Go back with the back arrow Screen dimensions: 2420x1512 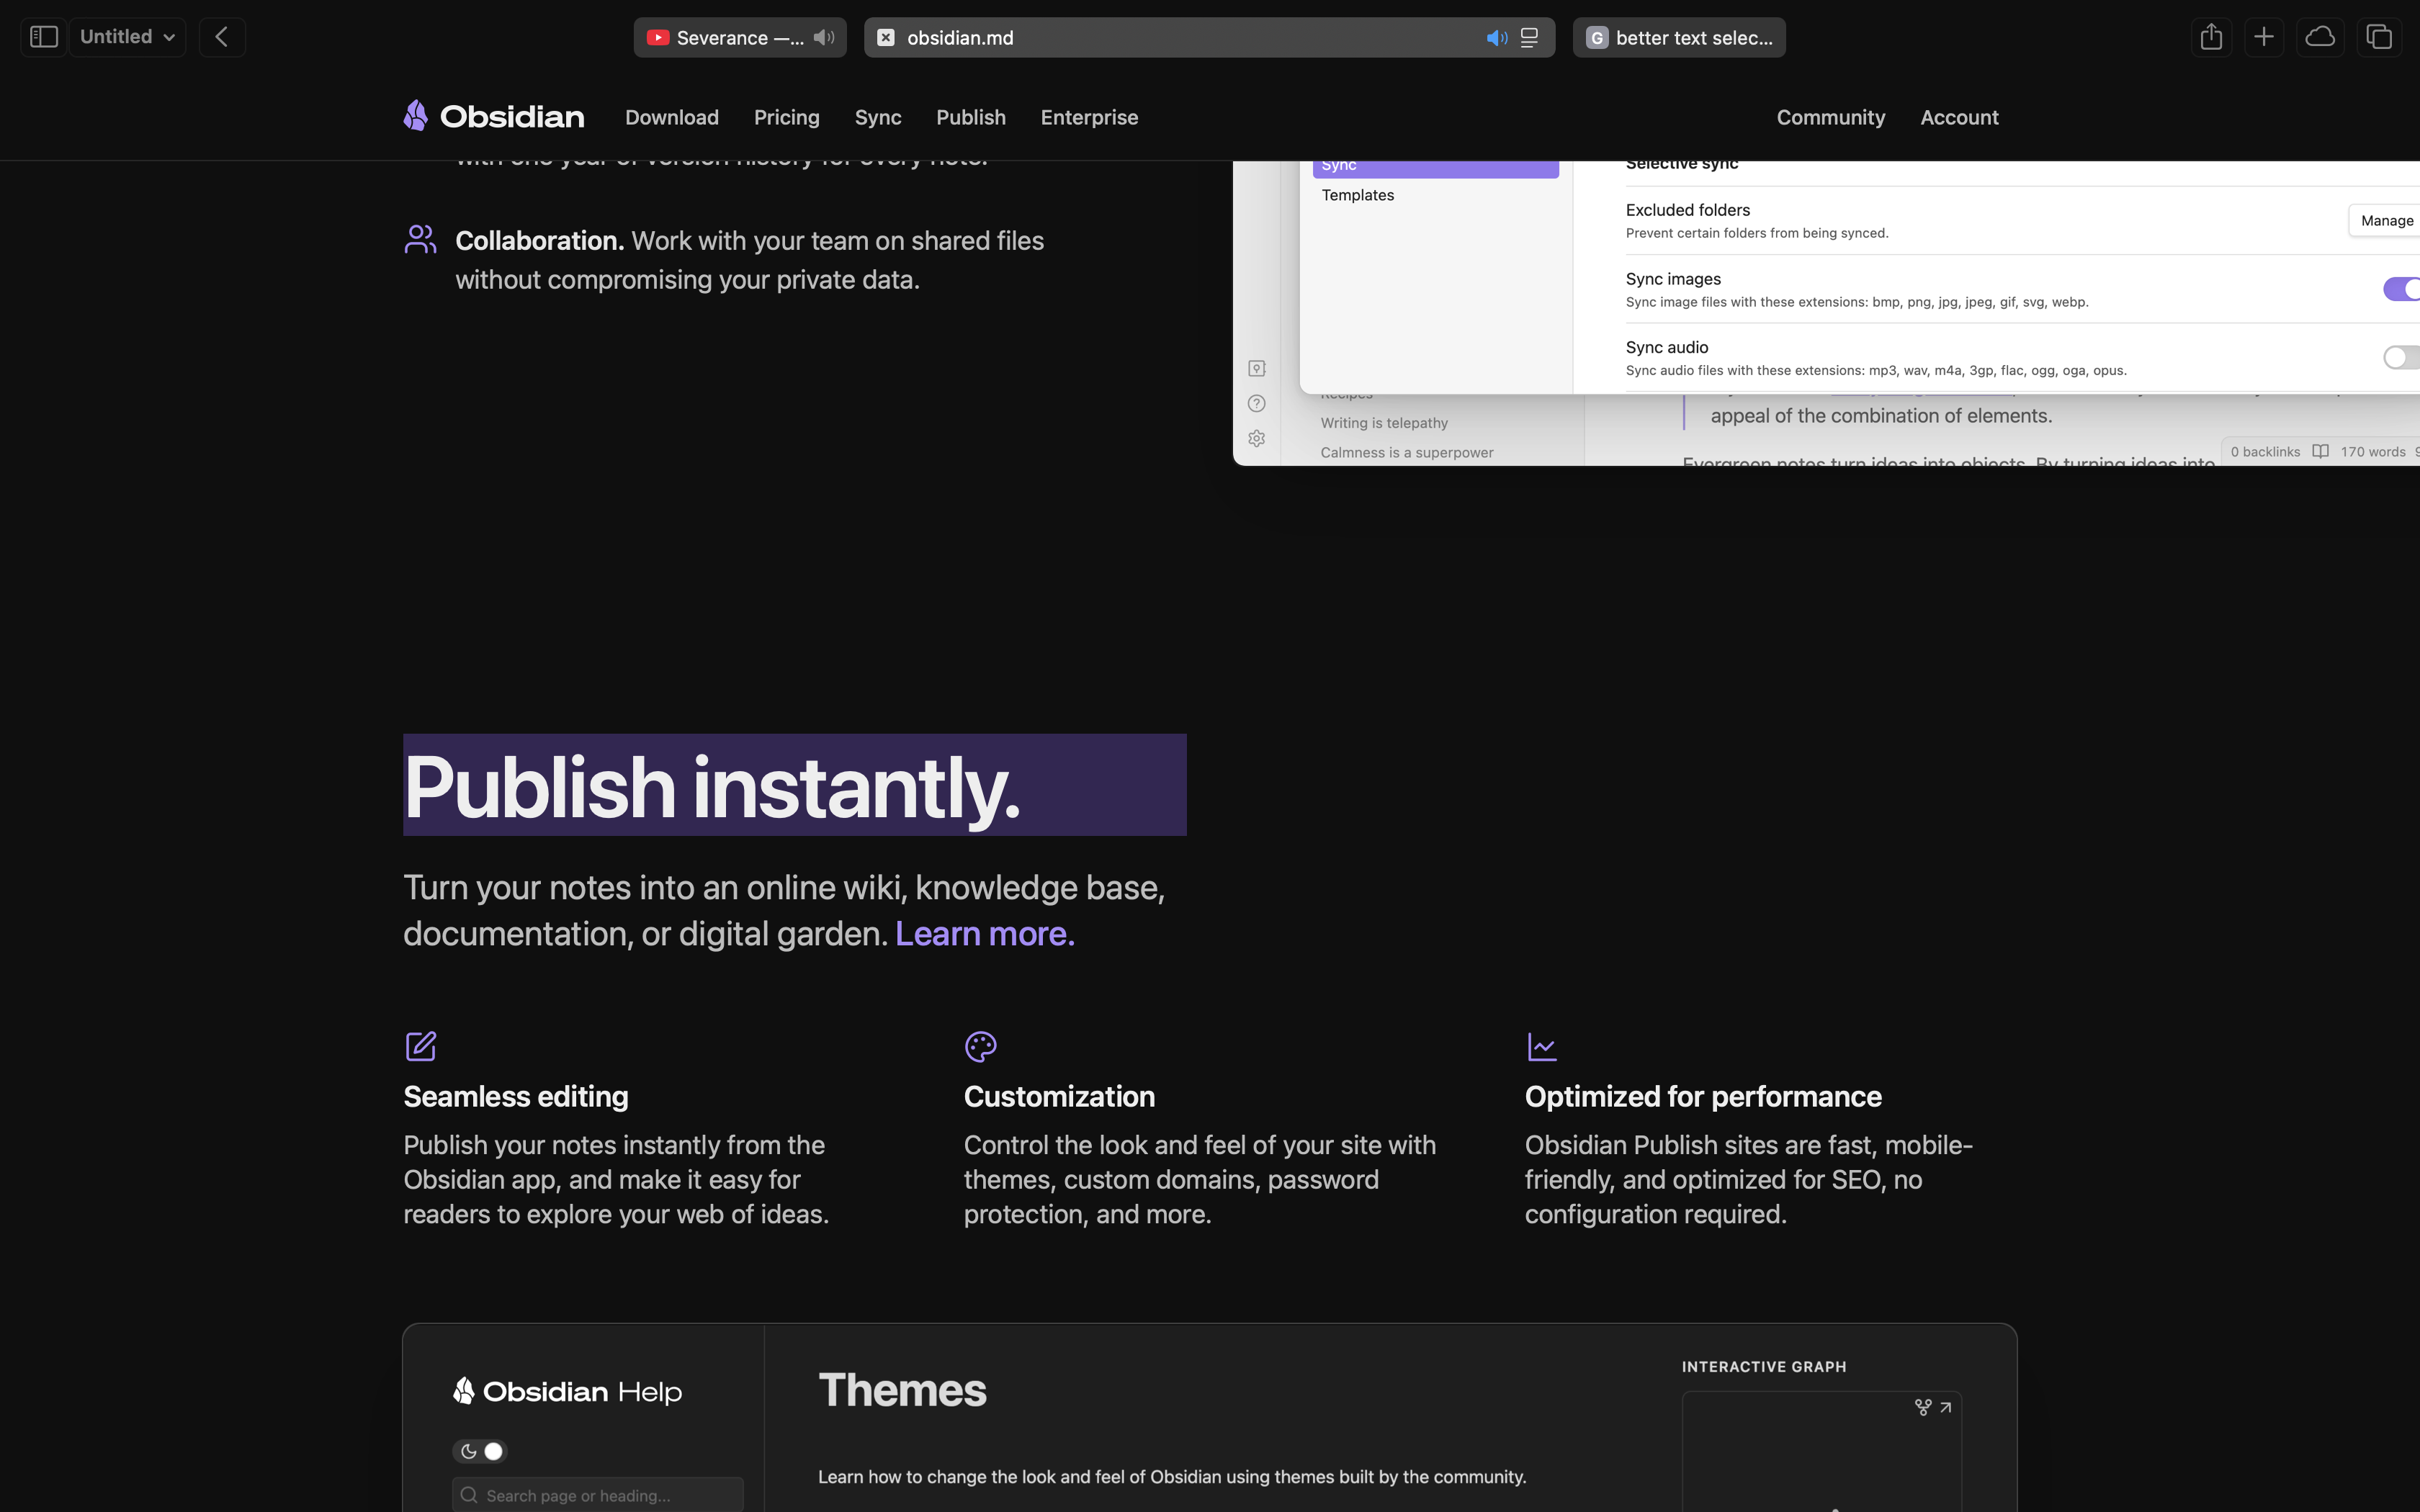tap(222, 37)
